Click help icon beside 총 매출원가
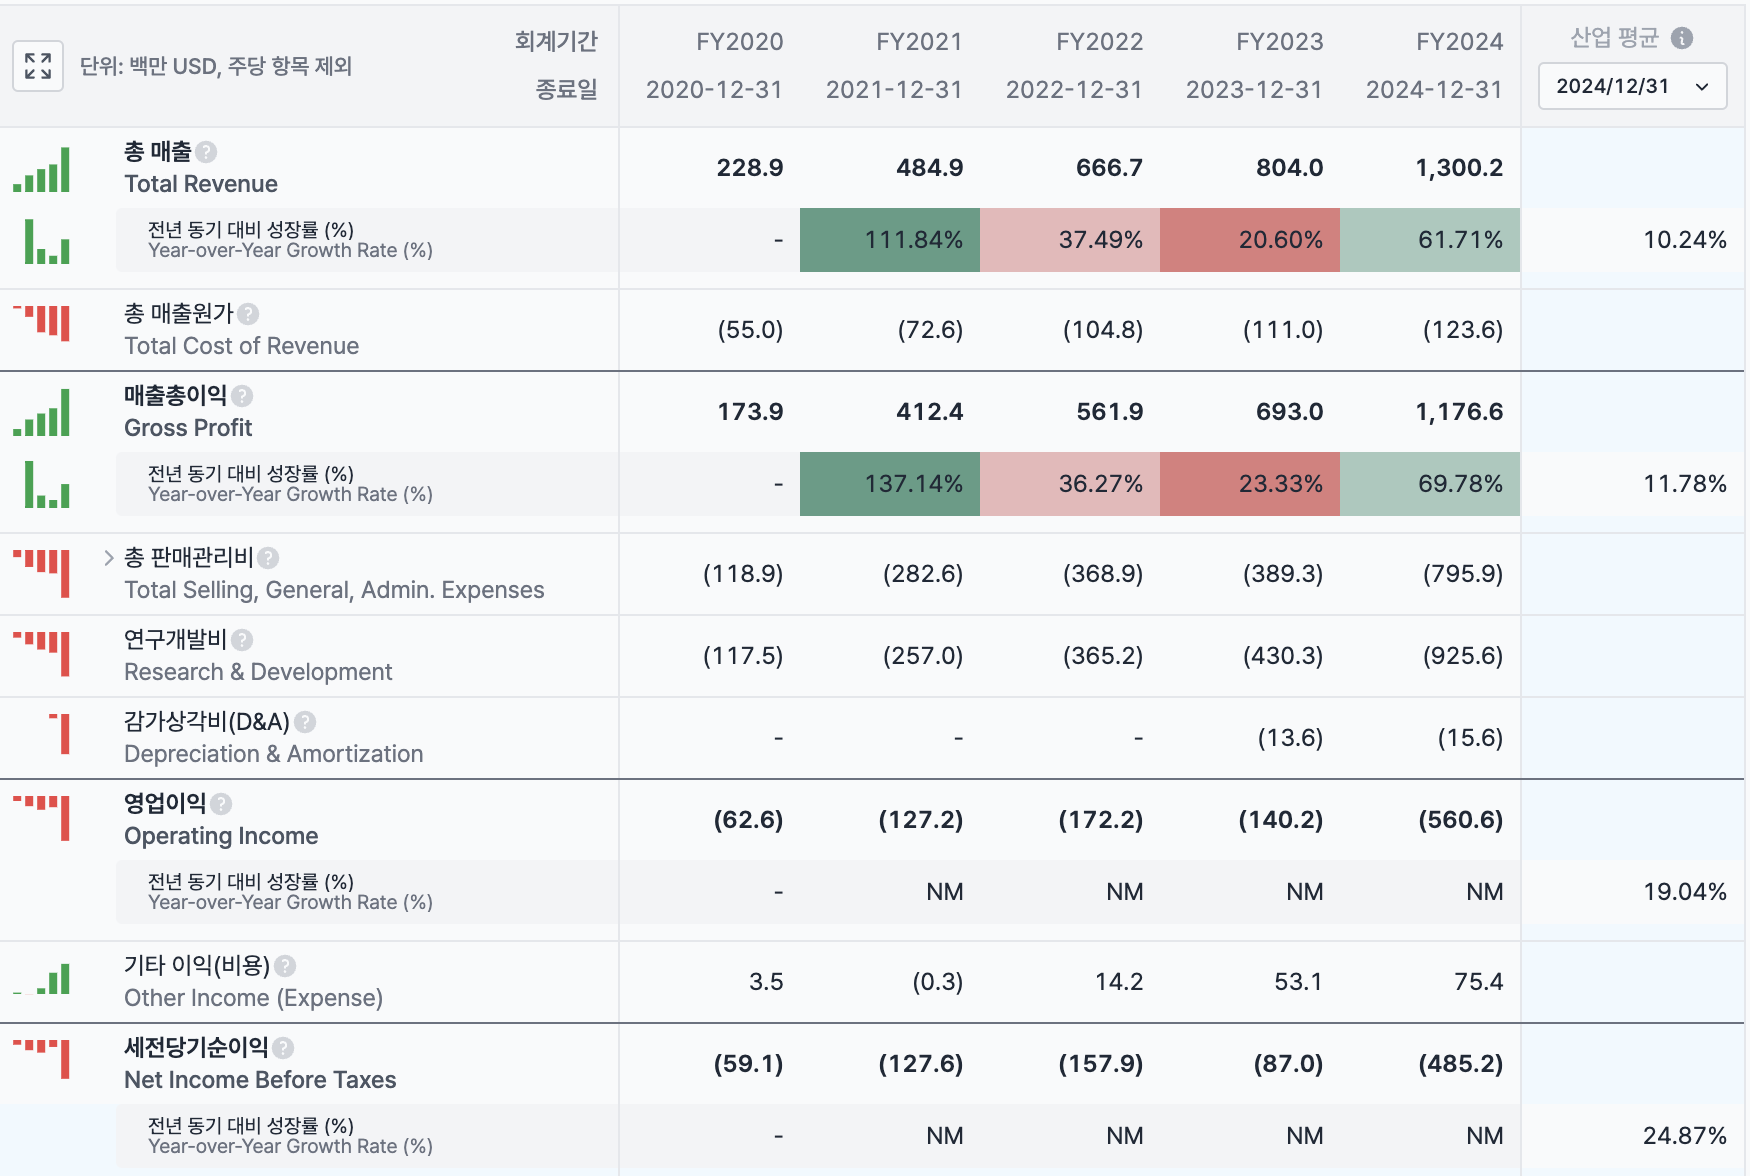This screenshot has width=1750, height=1176. pos(248,314)
